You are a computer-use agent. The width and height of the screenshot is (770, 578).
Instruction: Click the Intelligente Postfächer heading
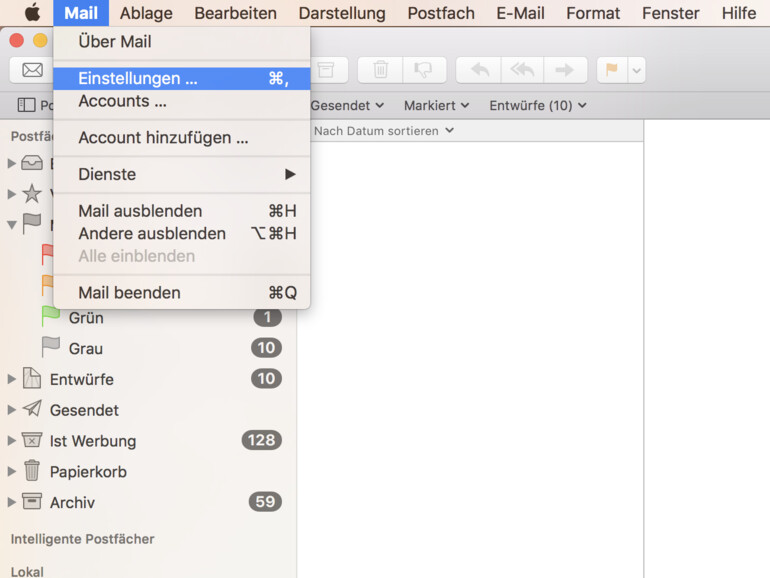(82, 539)
